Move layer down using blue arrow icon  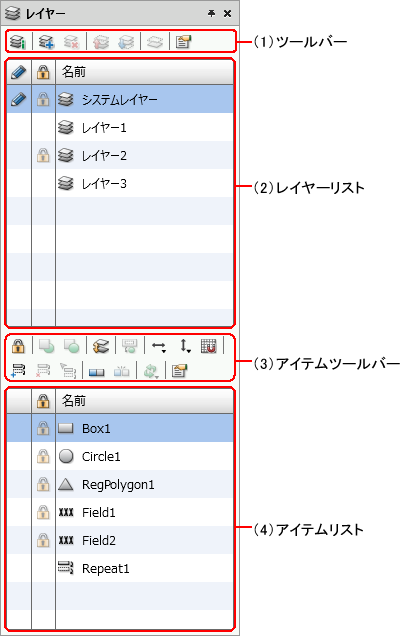click(x=126, y=42)
